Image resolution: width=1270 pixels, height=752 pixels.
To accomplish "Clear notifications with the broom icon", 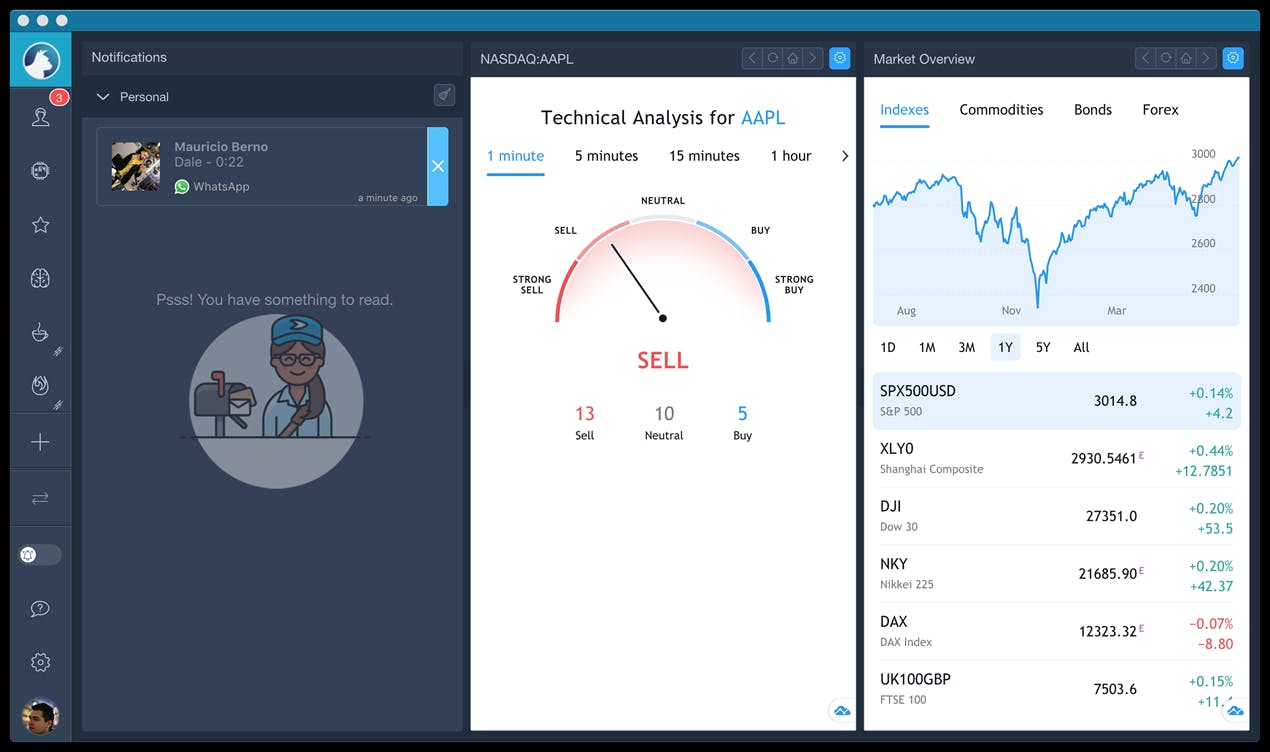I will tap(445, 95).
